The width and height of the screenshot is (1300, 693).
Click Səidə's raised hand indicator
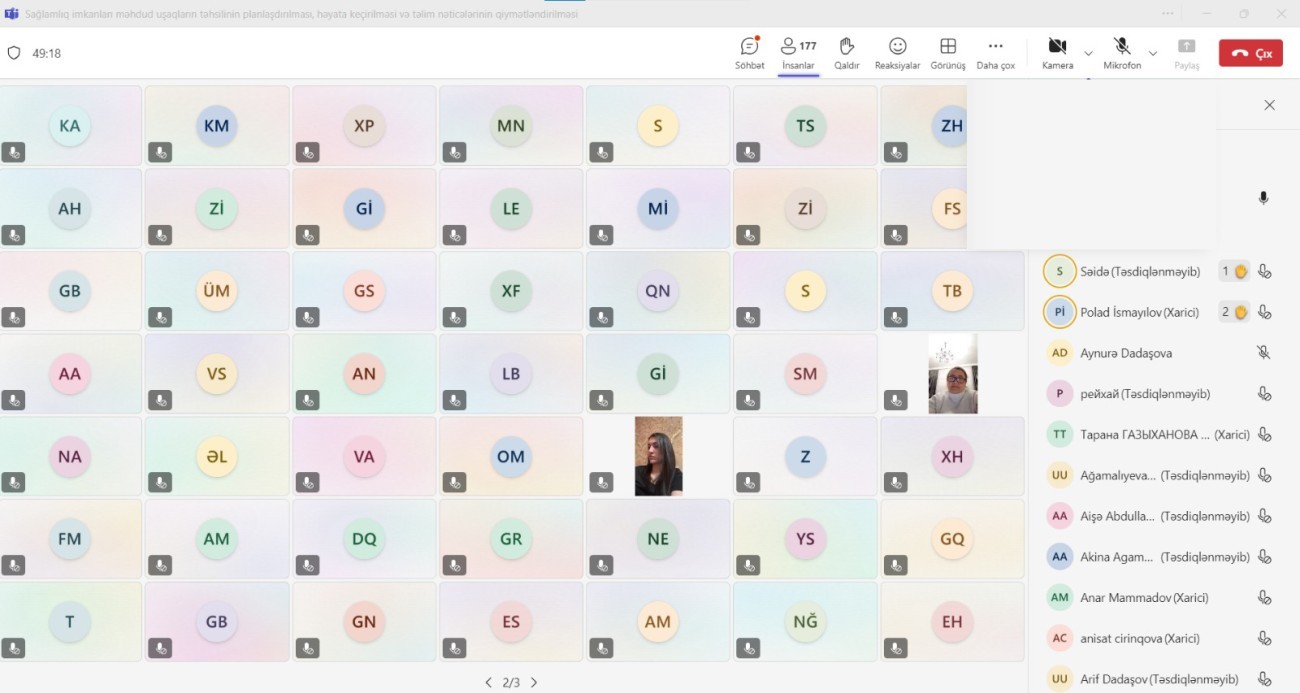(x=1233, y=271)
